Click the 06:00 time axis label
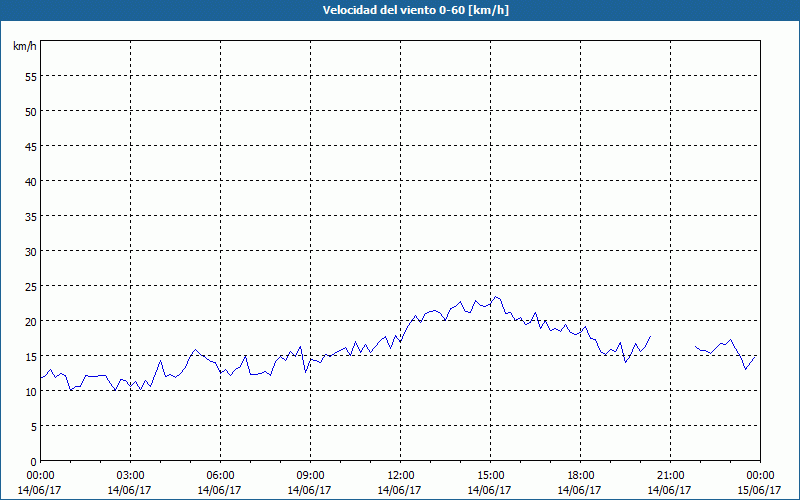 [x=220, y=476]
